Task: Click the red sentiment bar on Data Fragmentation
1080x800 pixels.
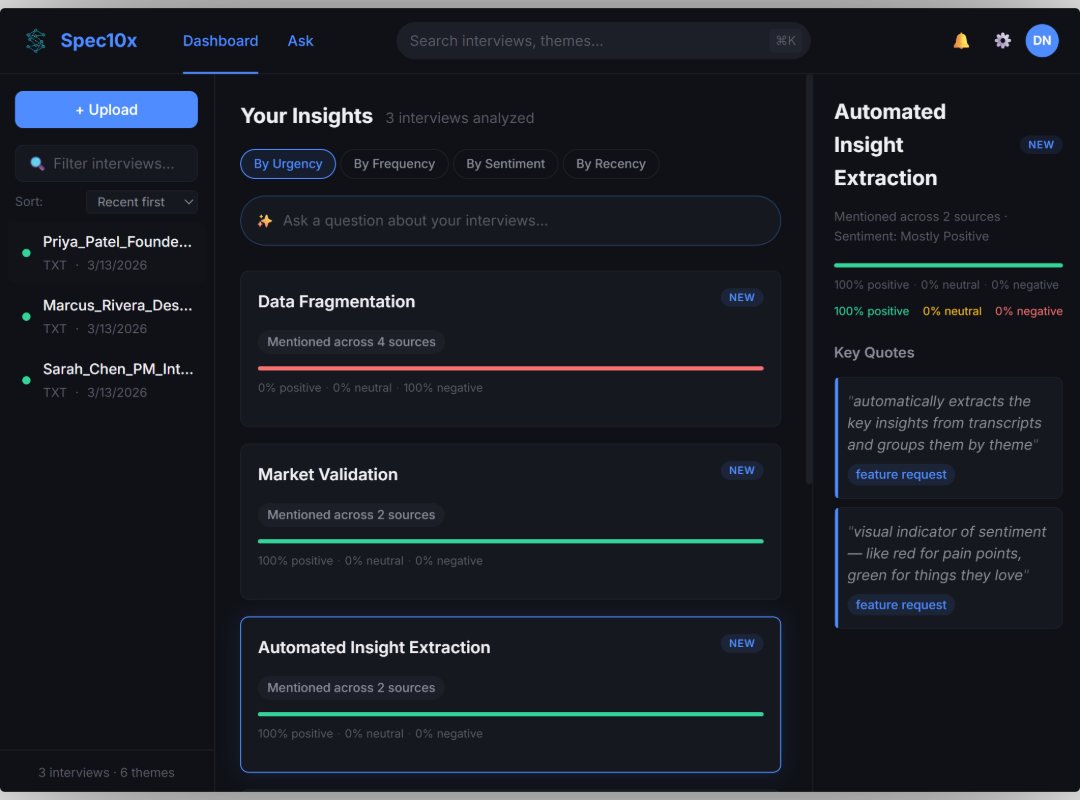Action: tap(510, 368)
